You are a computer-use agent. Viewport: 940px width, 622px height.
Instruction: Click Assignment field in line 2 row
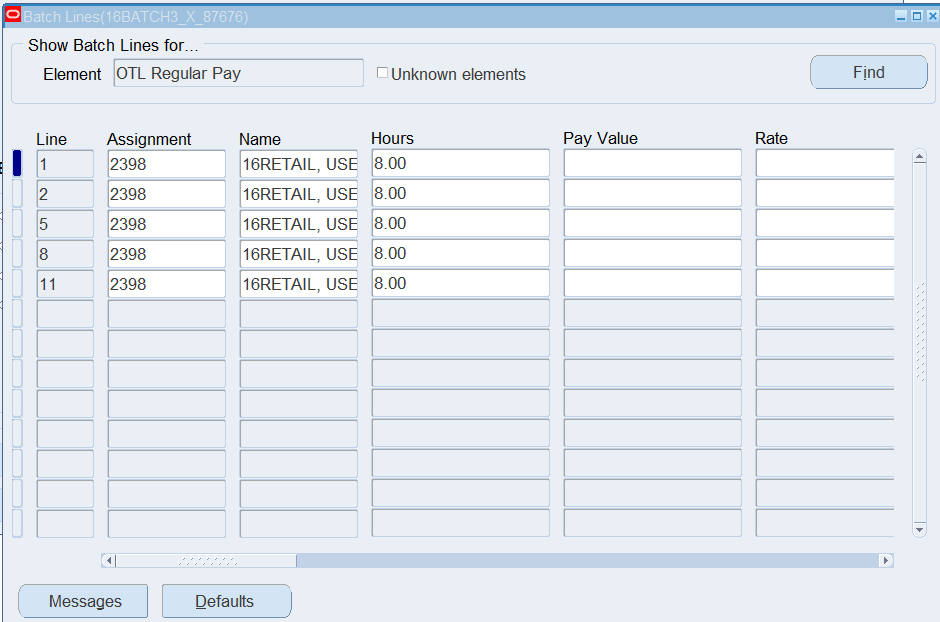[x=166, y=193]
